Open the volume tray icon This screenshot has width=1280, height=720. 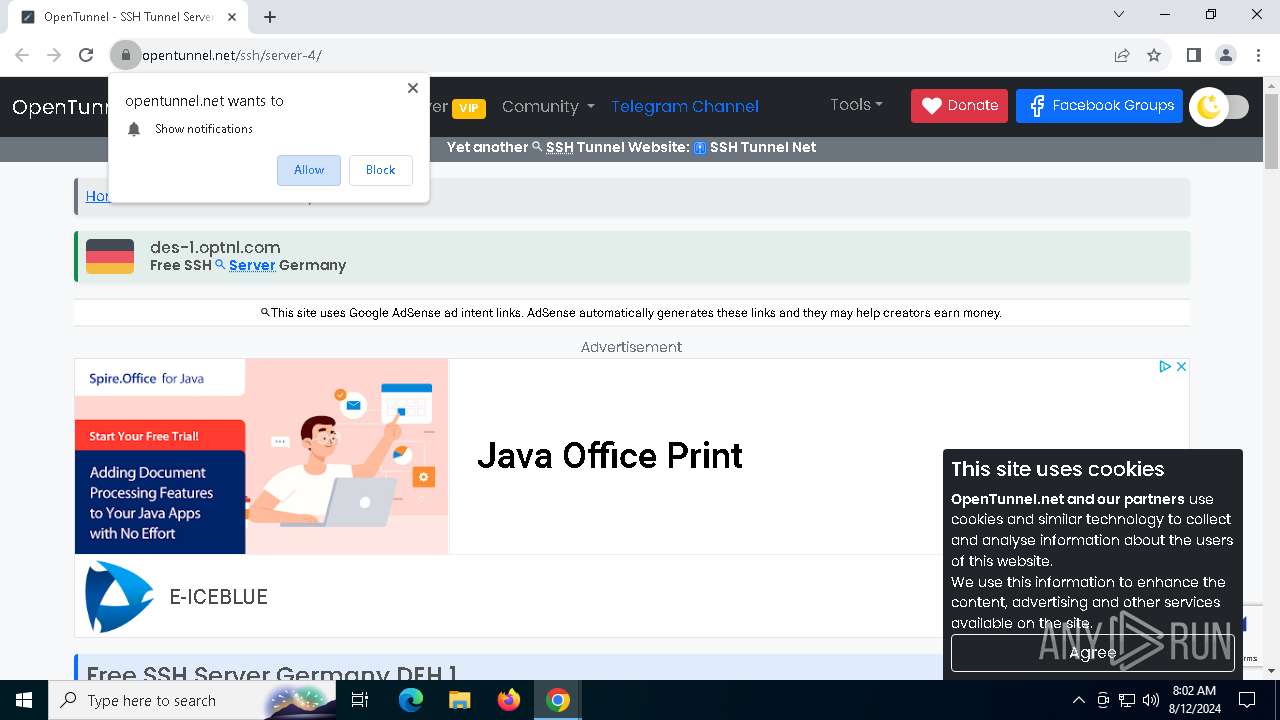1151,700
